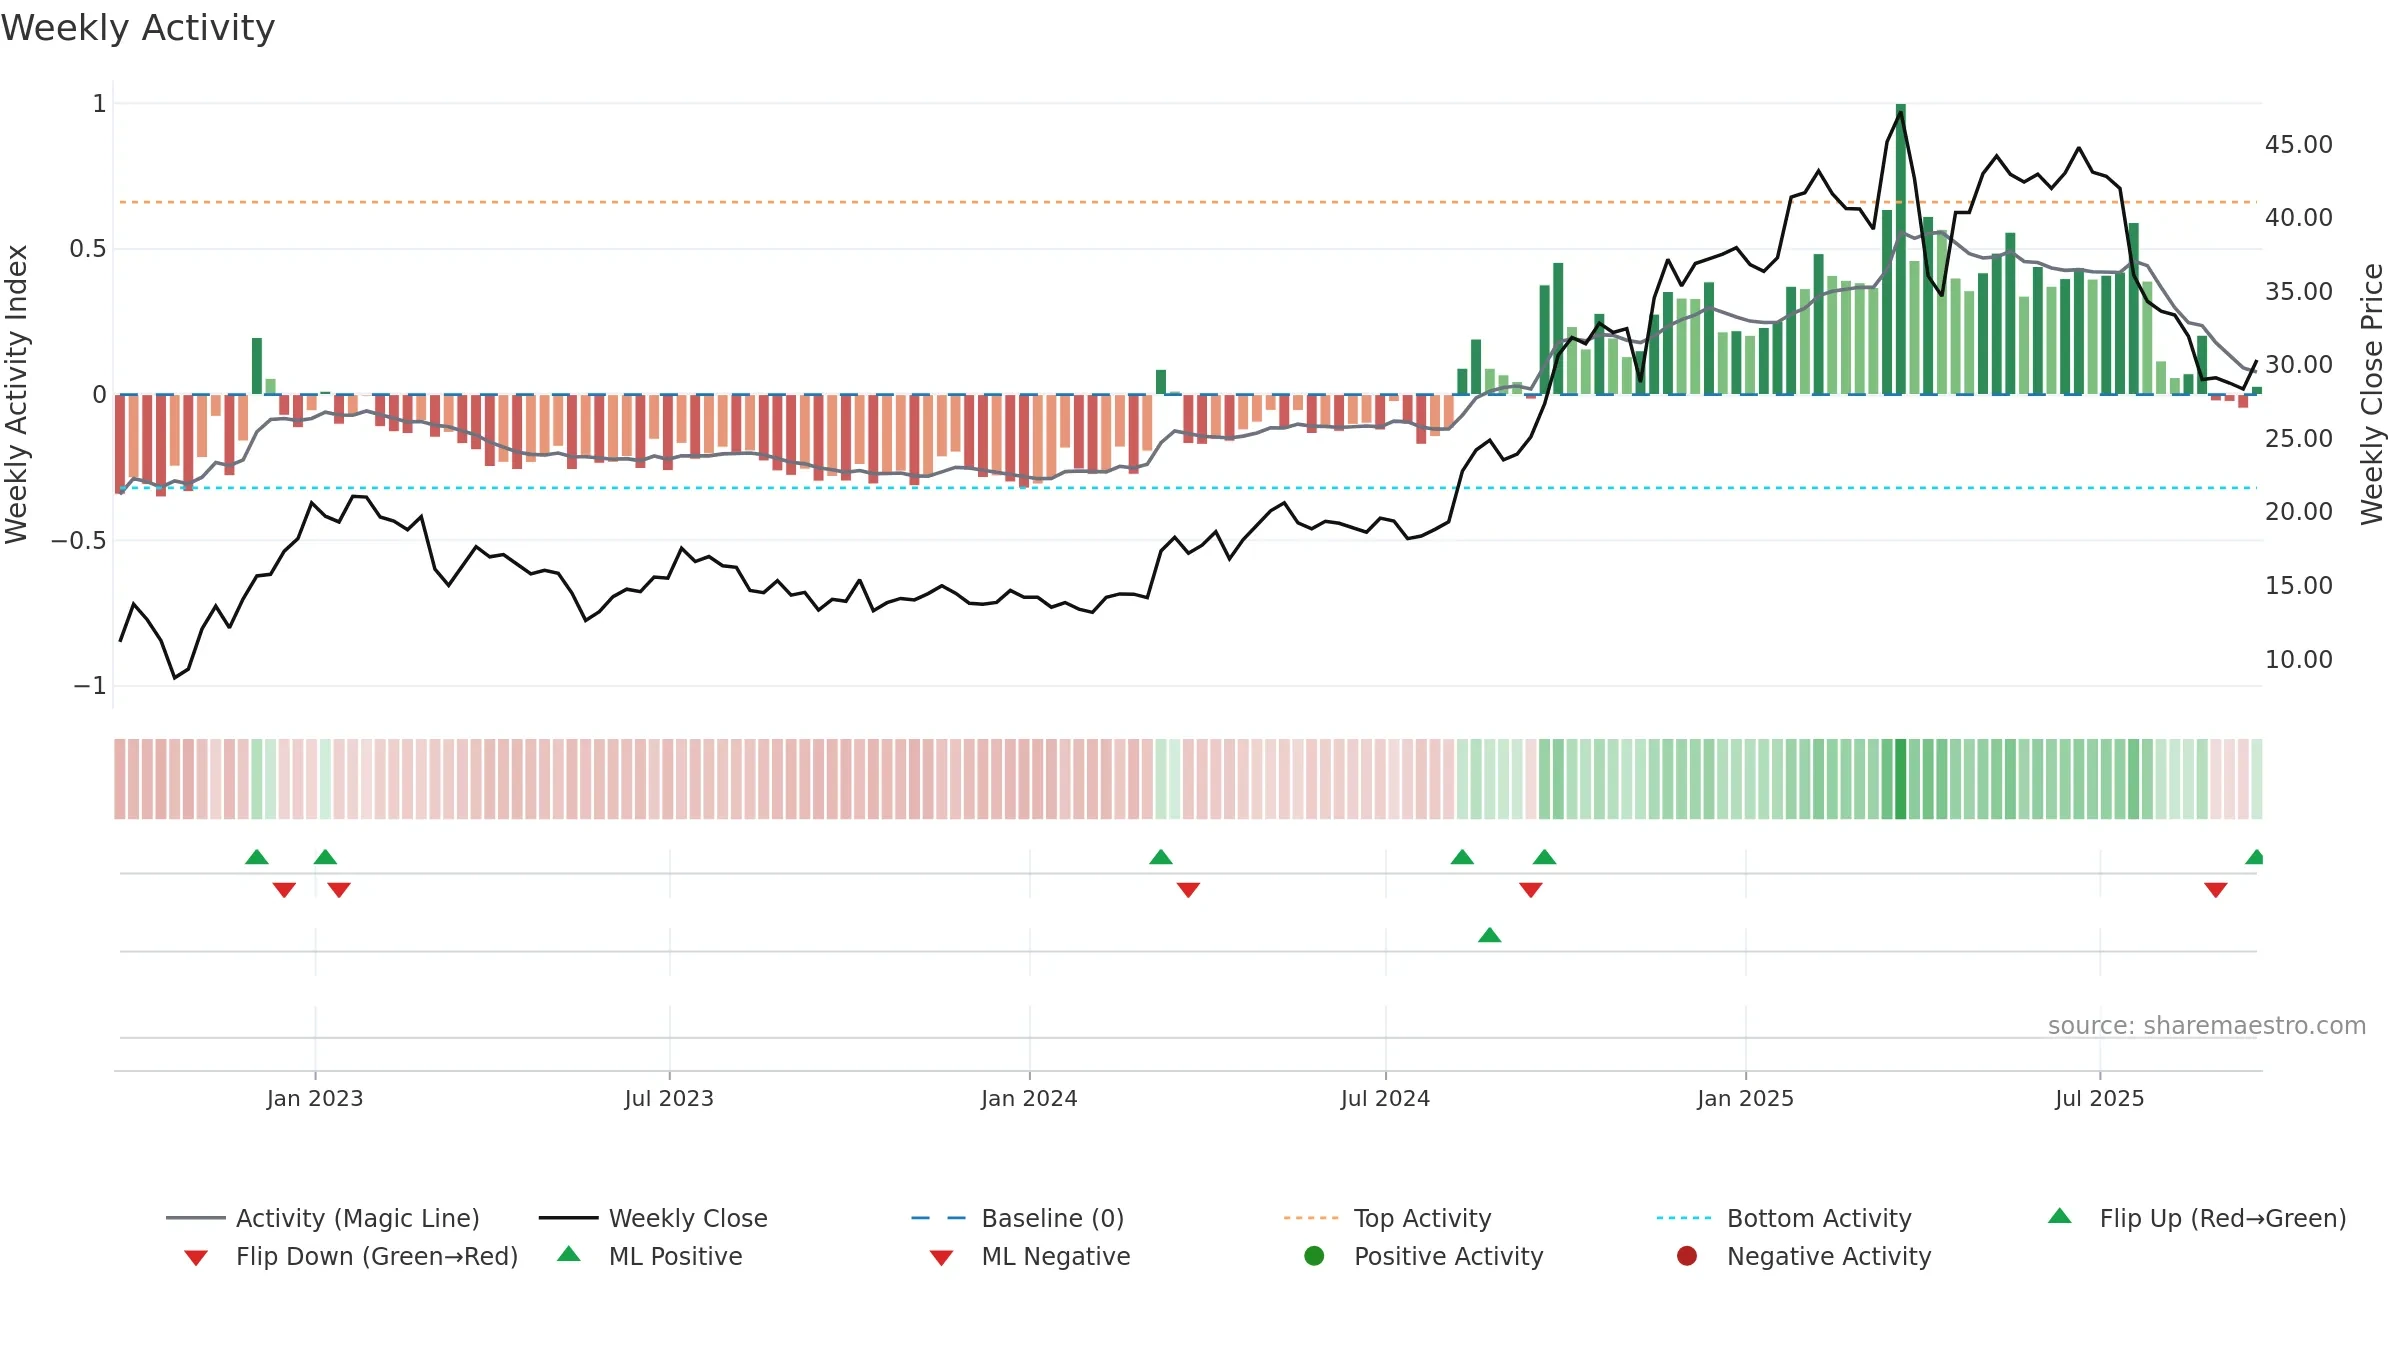
Task: Click the Flip Up green triangle in legend
Action: point(2060,1216)
